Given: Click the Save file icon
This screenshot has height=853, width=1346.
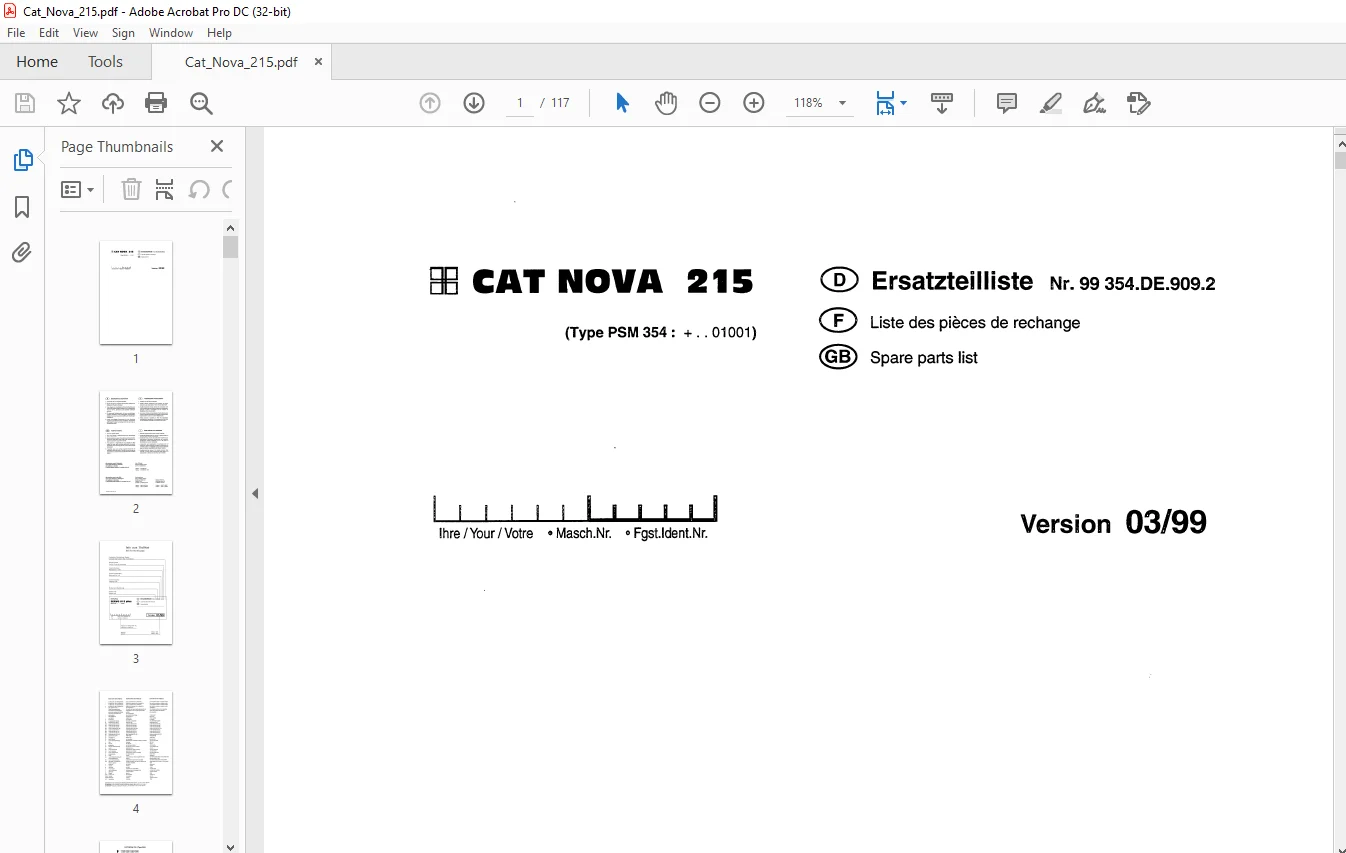Looking at the screenshot, I should (25, 103).
